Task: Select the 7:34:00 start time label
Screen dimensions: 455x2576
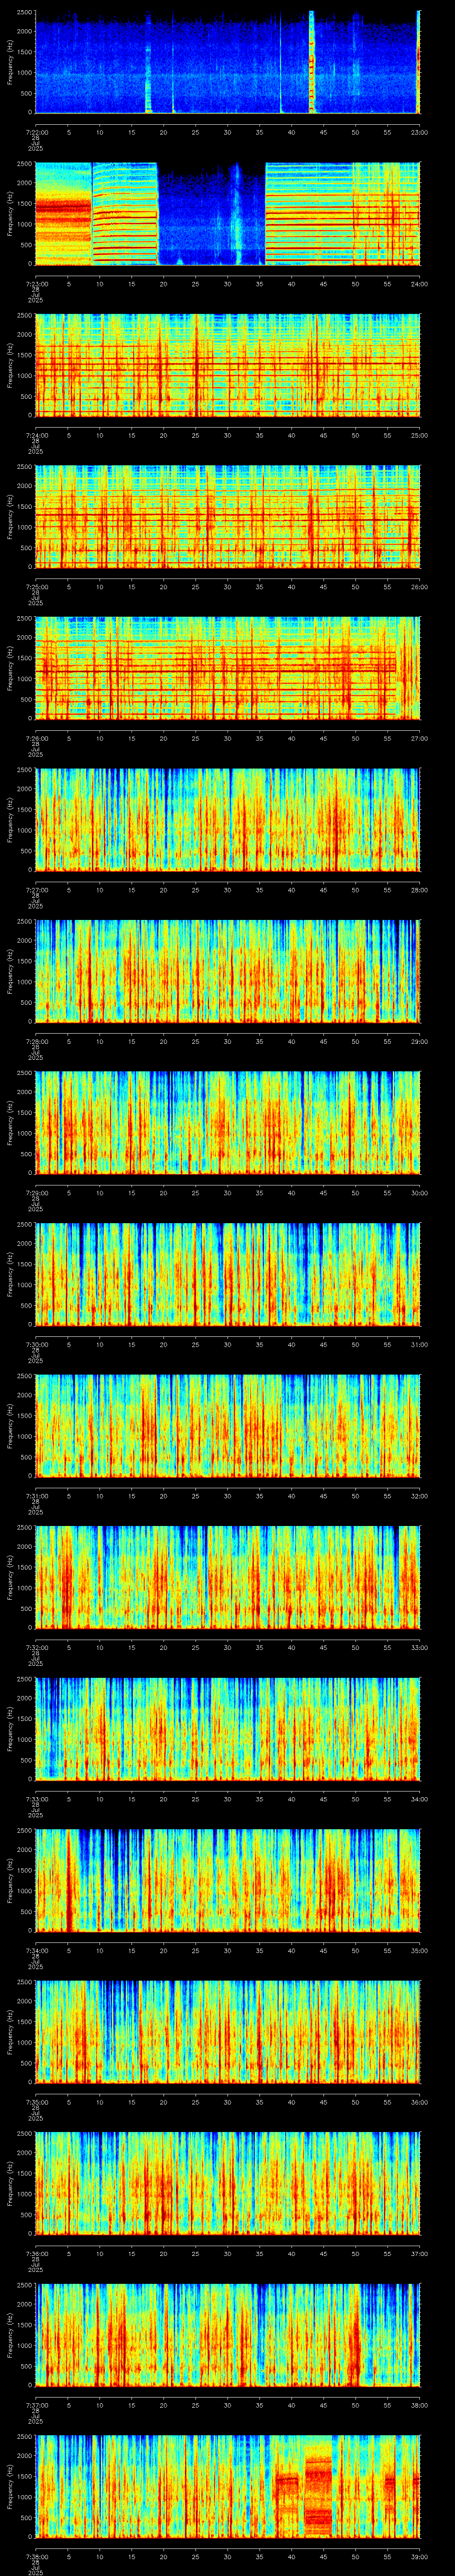Action: (x=36, y=1951)
